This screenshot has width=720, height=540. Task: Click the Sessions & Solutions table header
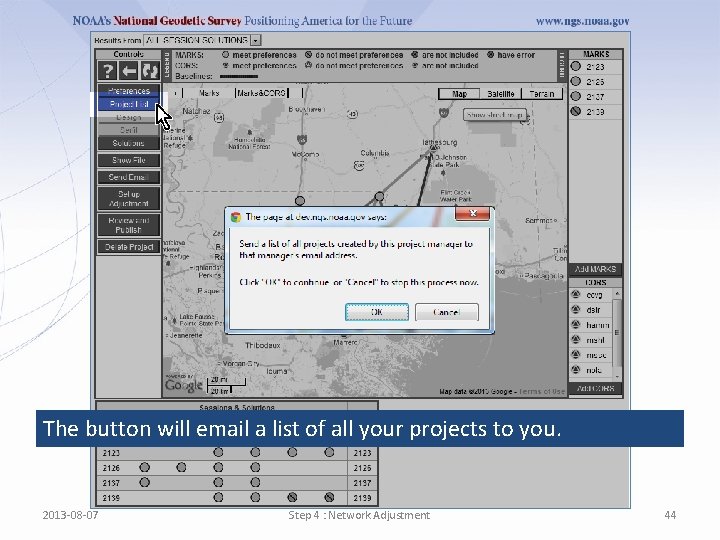tap(237, 407)
